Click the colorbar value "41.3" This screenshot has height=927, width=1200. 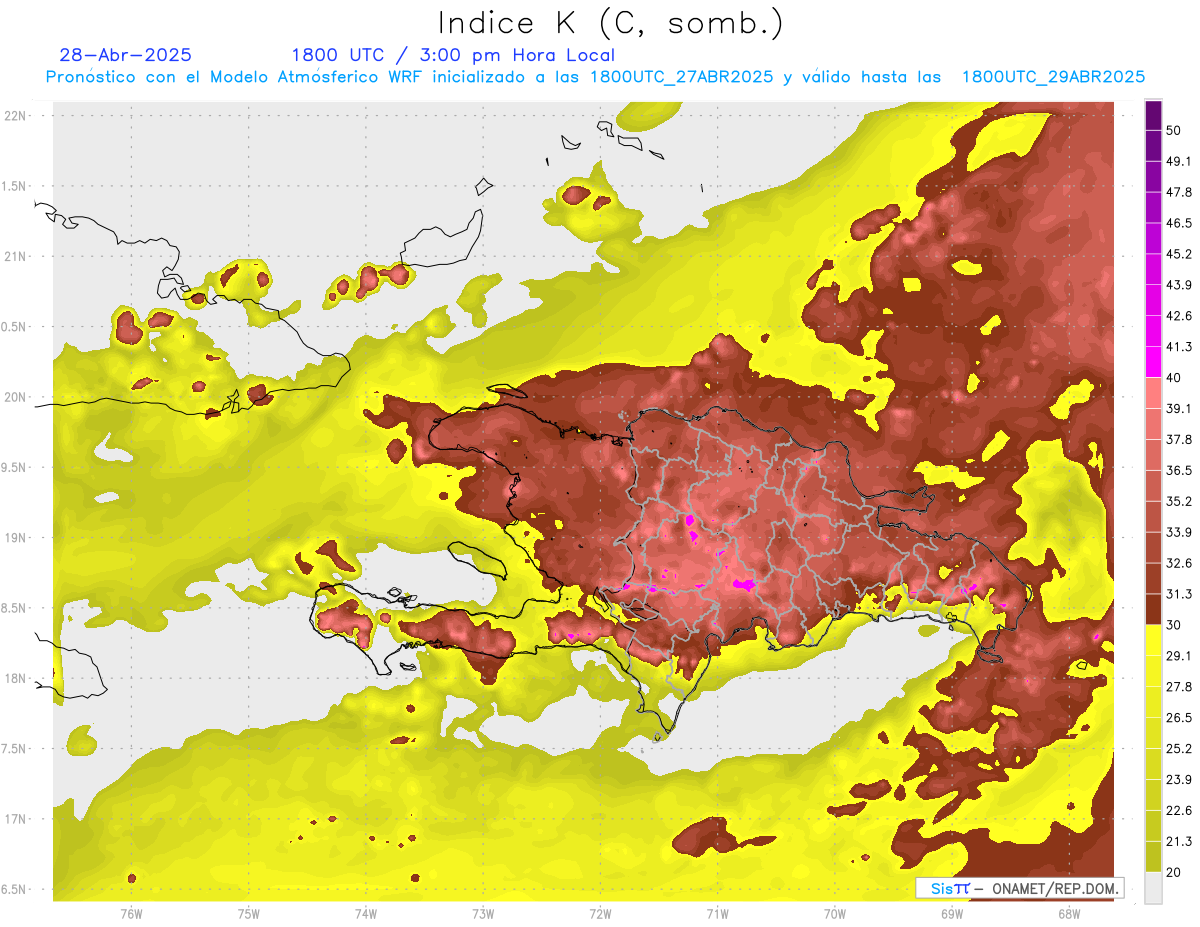tap(1179, 347)
